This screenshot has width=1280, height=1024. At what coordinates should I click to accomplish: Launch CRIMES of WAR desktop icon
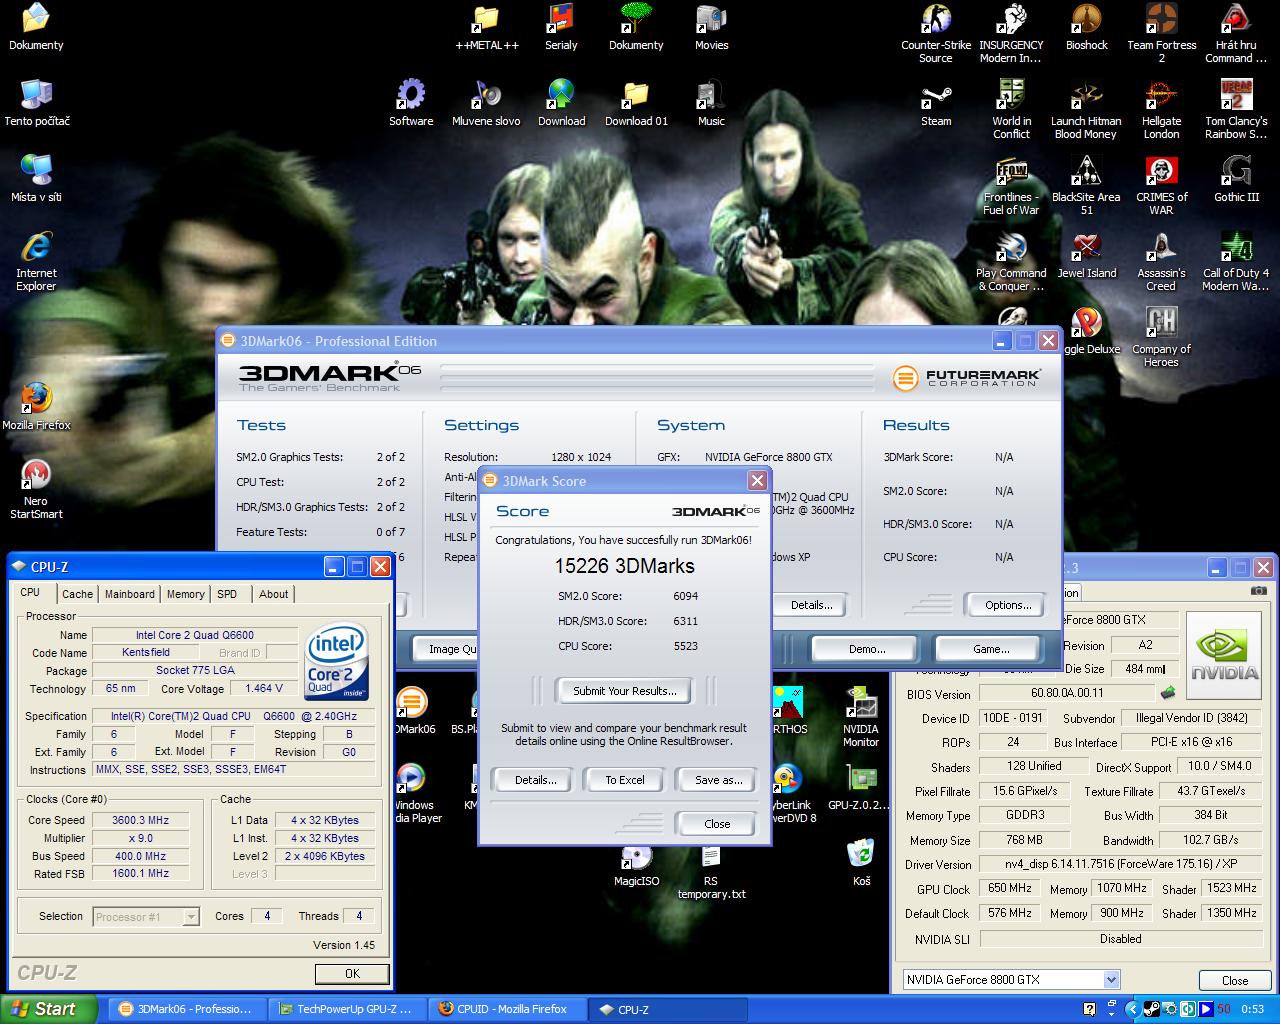pyautogui.click(x=1161, y=185)
